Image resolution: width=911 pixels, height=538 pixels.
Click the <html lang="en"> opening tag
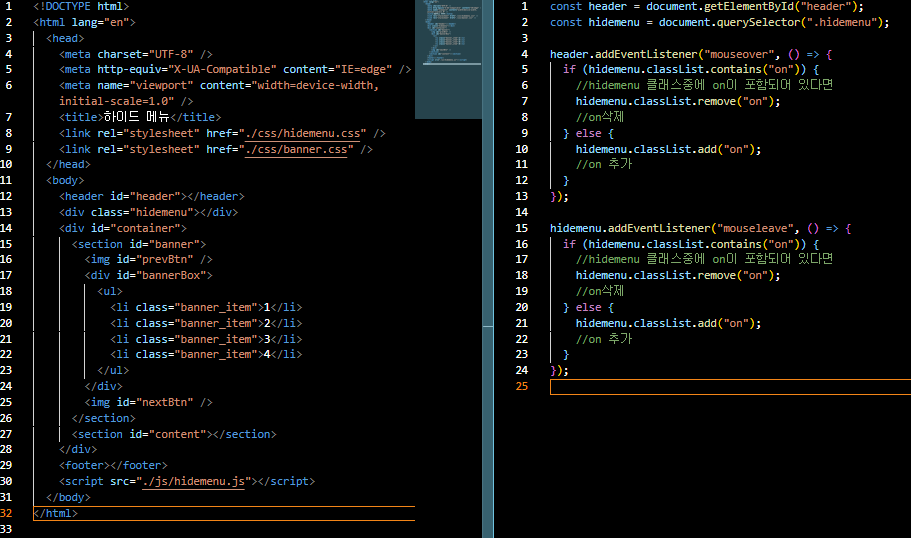[84, 22]
